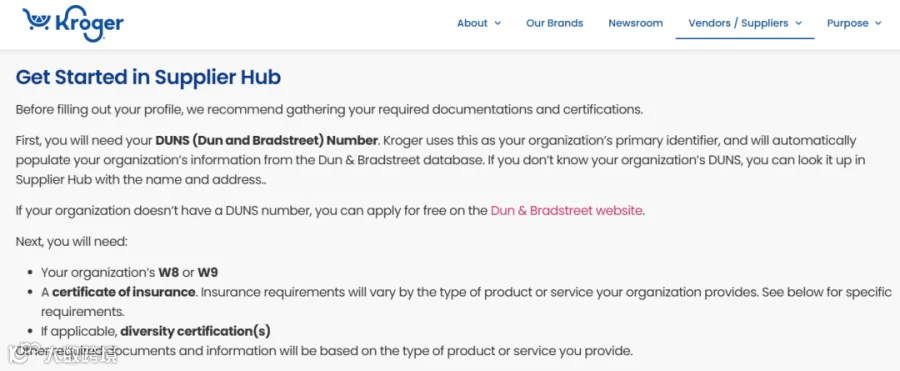Click the 'Next, you will need:' line
900x371 pixels.
[x=72, y=241]
